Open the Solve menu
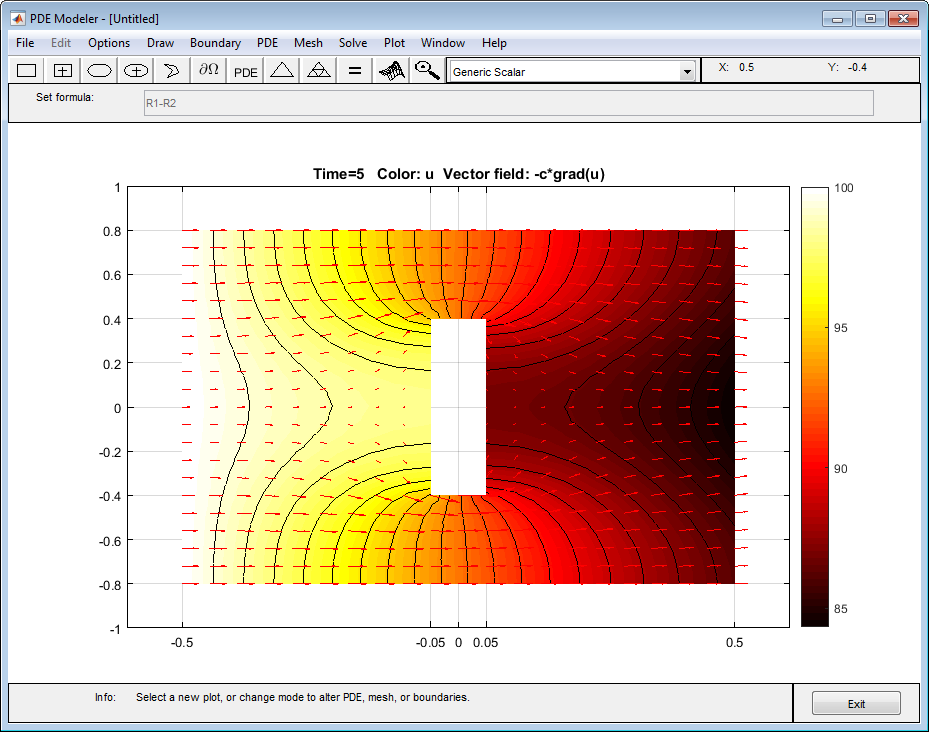929x732 pixels. 353,43
